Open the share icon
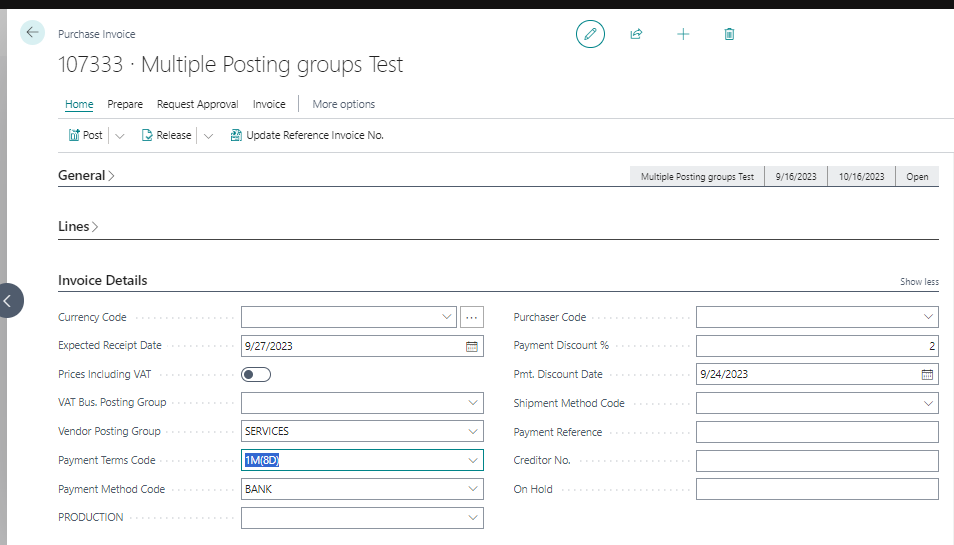 (636, 34)
